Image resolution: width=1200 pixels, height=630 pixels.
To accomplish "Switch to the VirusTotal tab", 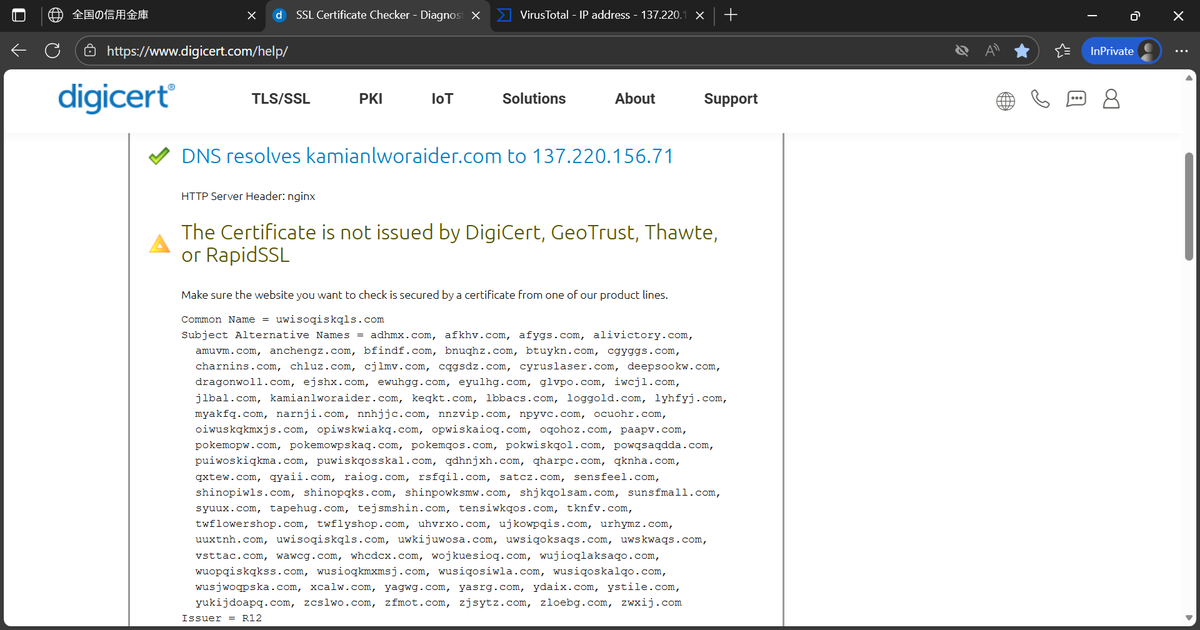I will 595,15.
